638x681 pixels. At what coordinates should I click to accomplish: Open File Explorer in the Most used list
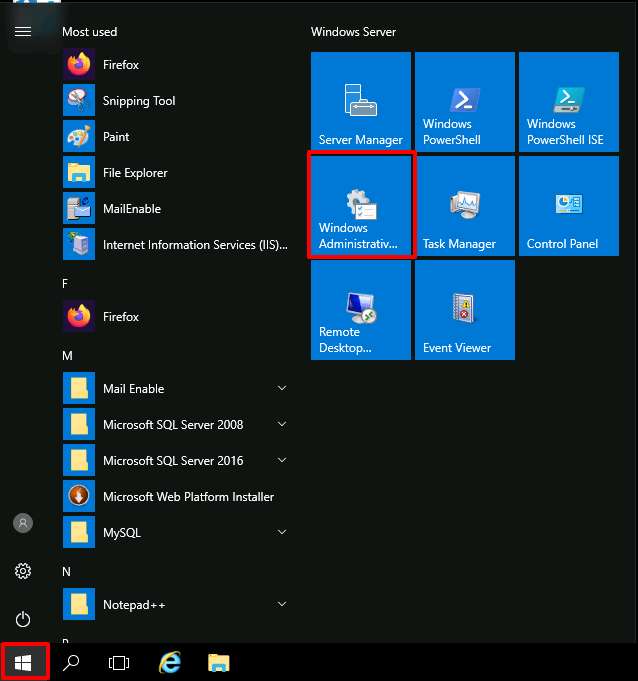[x=175, y=173]
